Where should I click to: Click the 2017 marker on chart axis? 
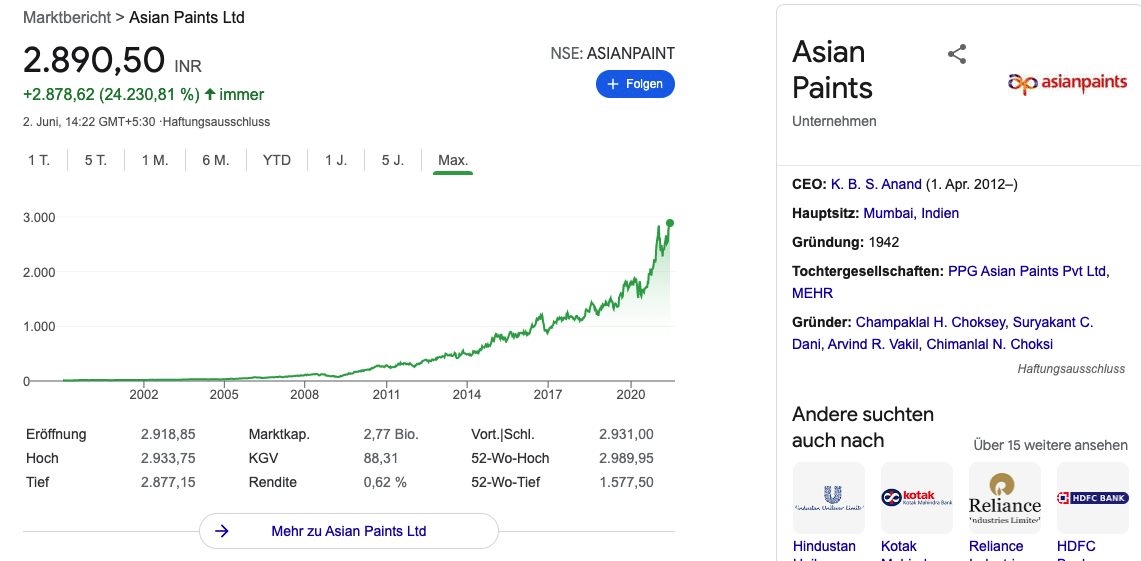pyautogui.click(x=547, y=394)
